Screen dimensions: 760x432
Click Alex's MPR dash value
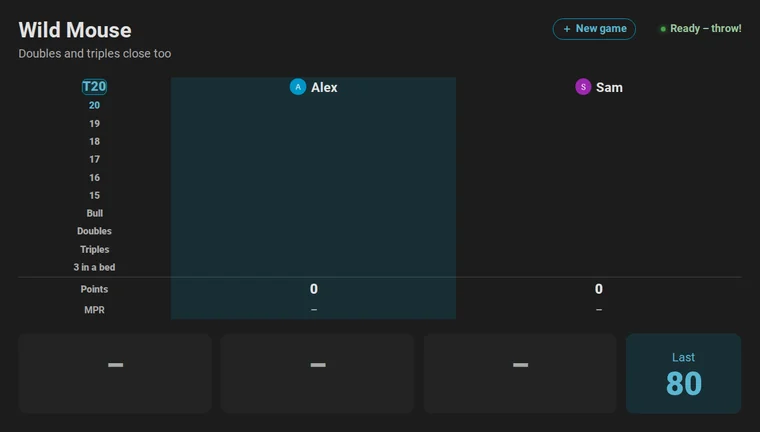(314, 309)
